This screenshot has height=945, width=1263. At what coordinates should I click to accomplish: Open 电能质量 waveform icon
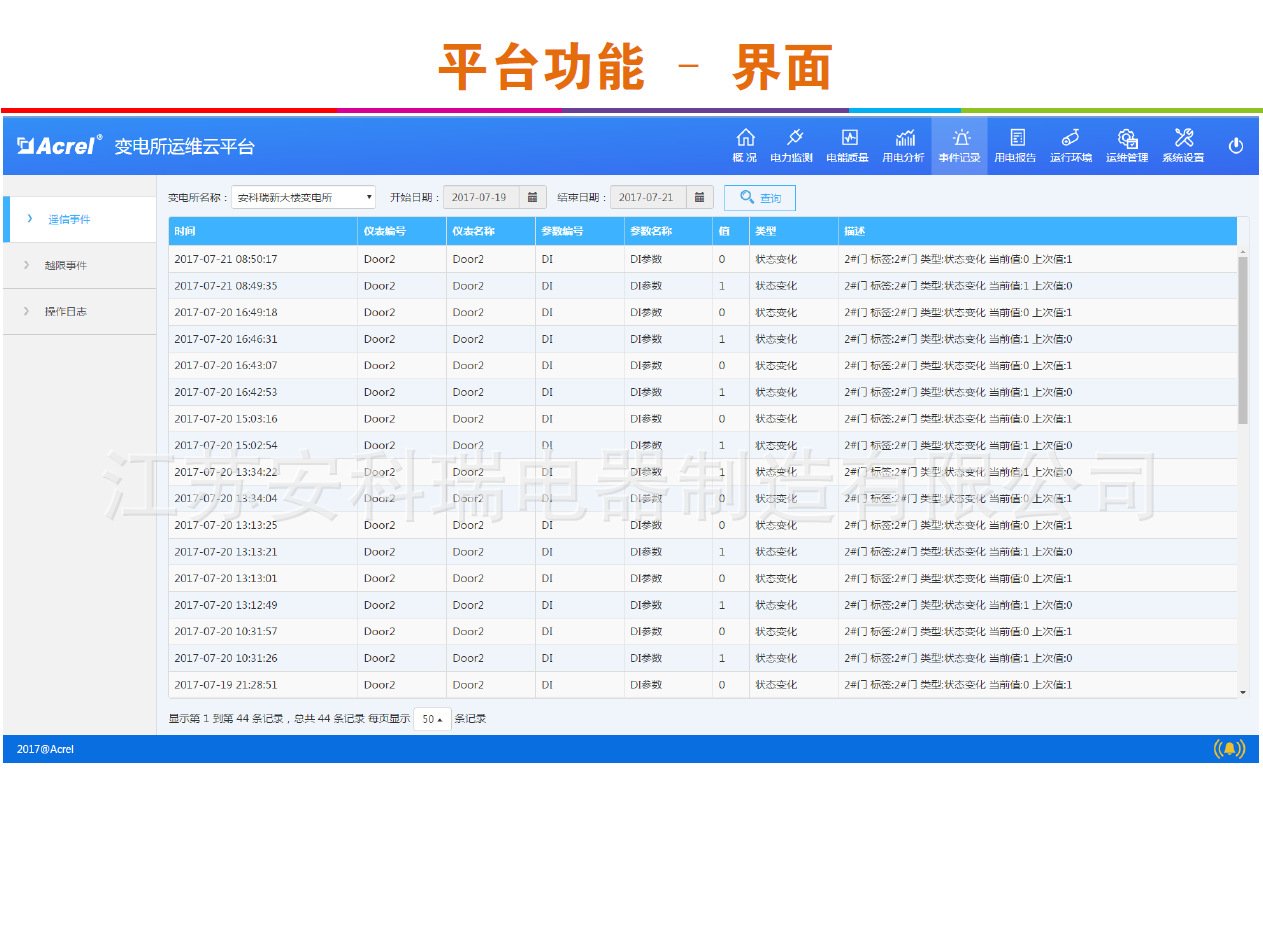coord(849,138)
